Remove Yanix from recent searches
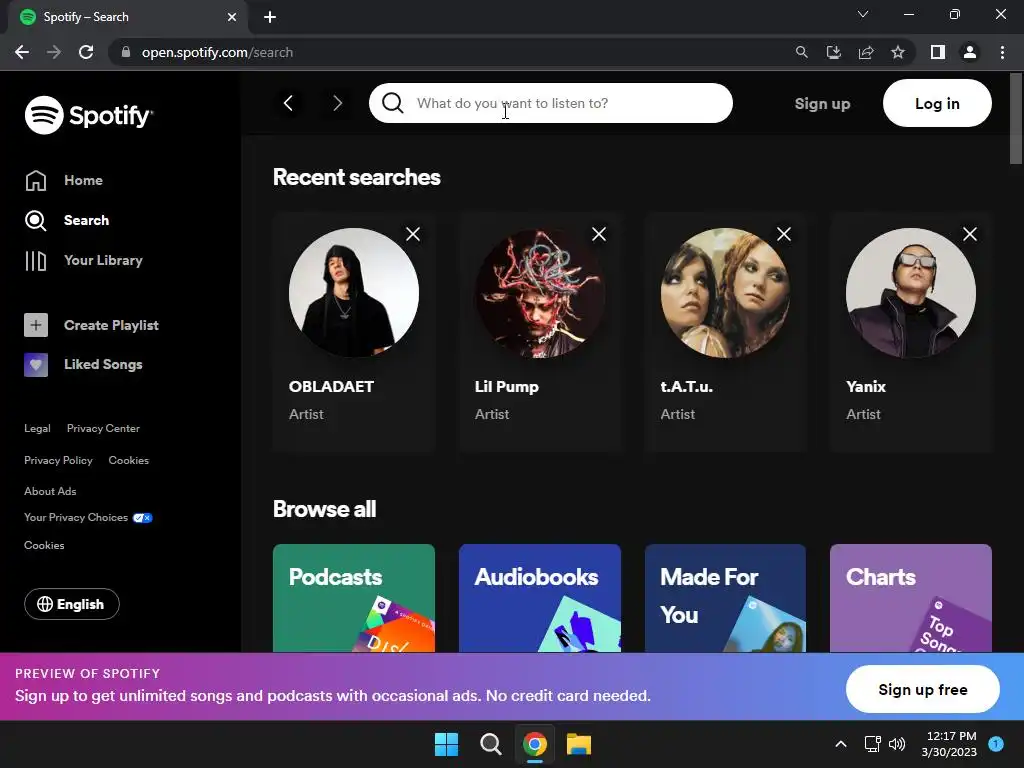 pos(970,234)
